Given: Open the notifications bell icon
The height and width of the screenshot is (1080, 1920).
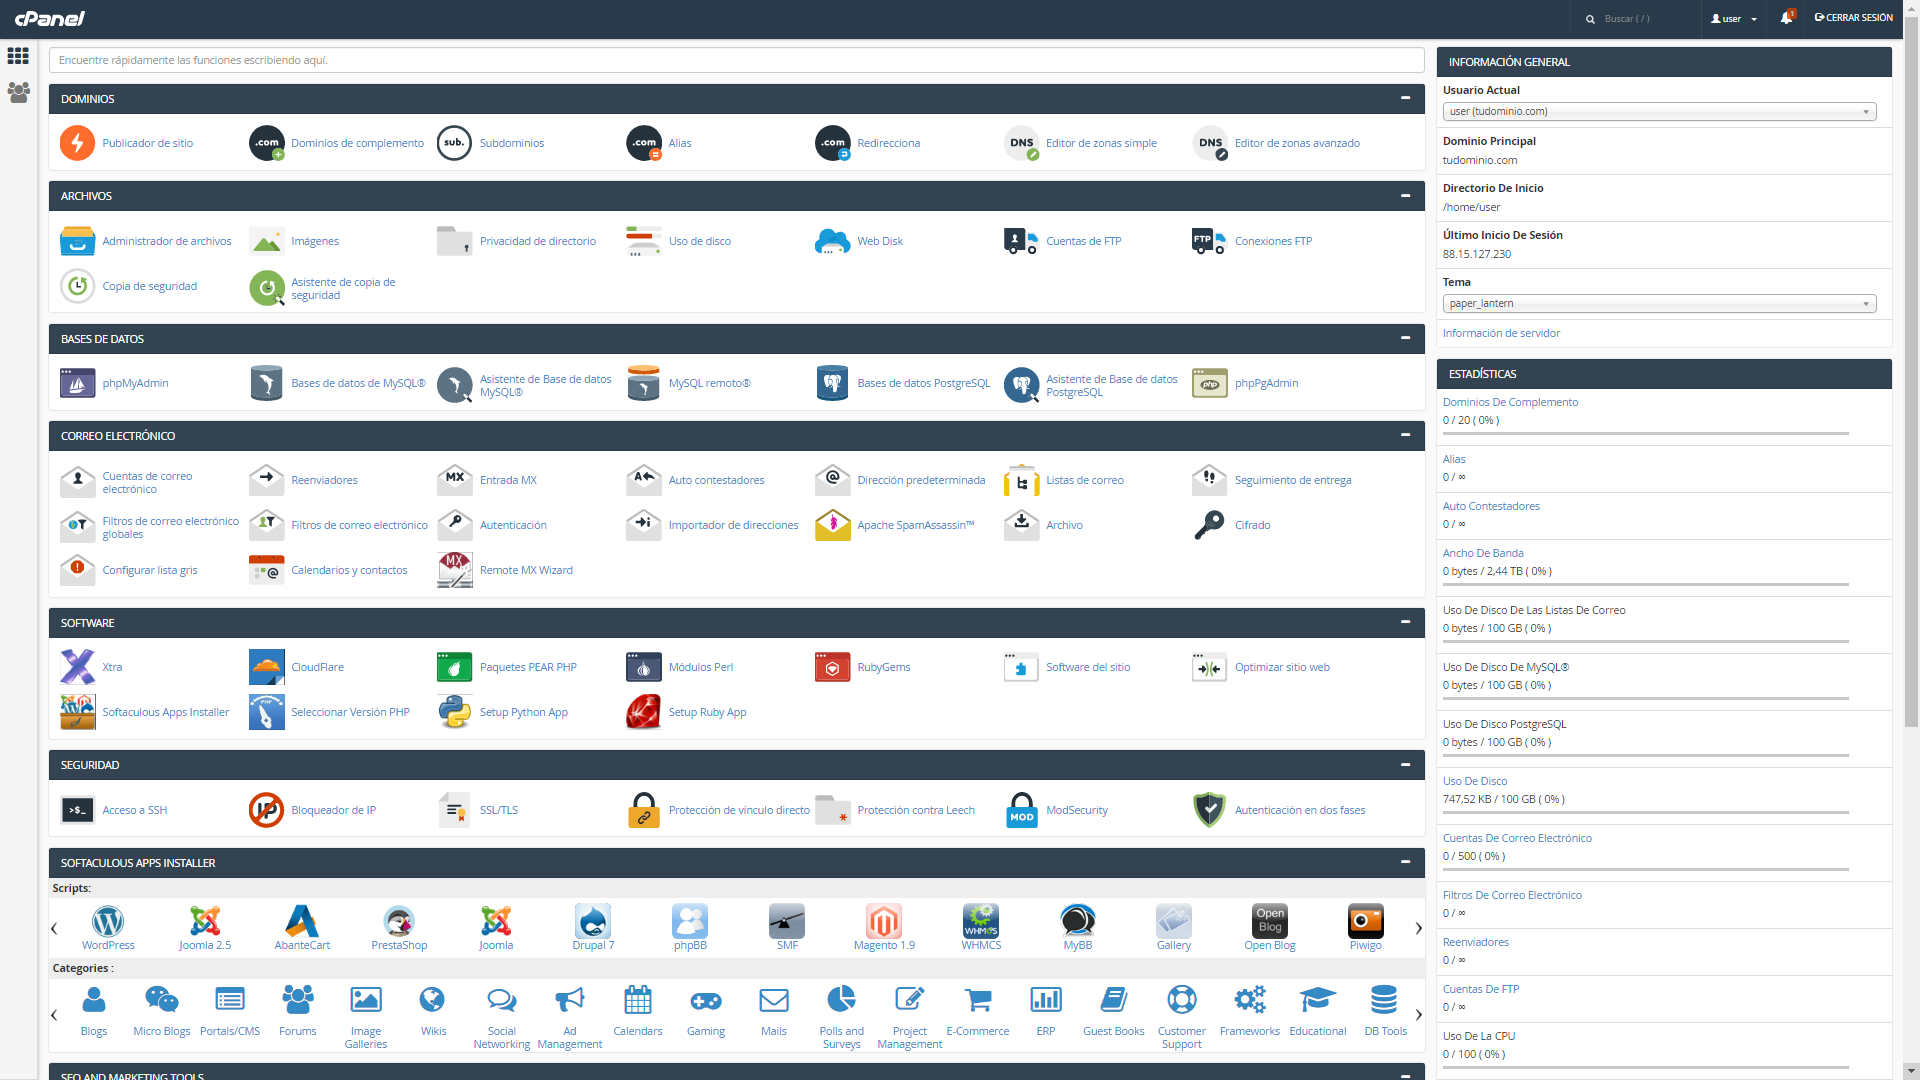Looking at the screenshot, I should [x=1786, y=18].
